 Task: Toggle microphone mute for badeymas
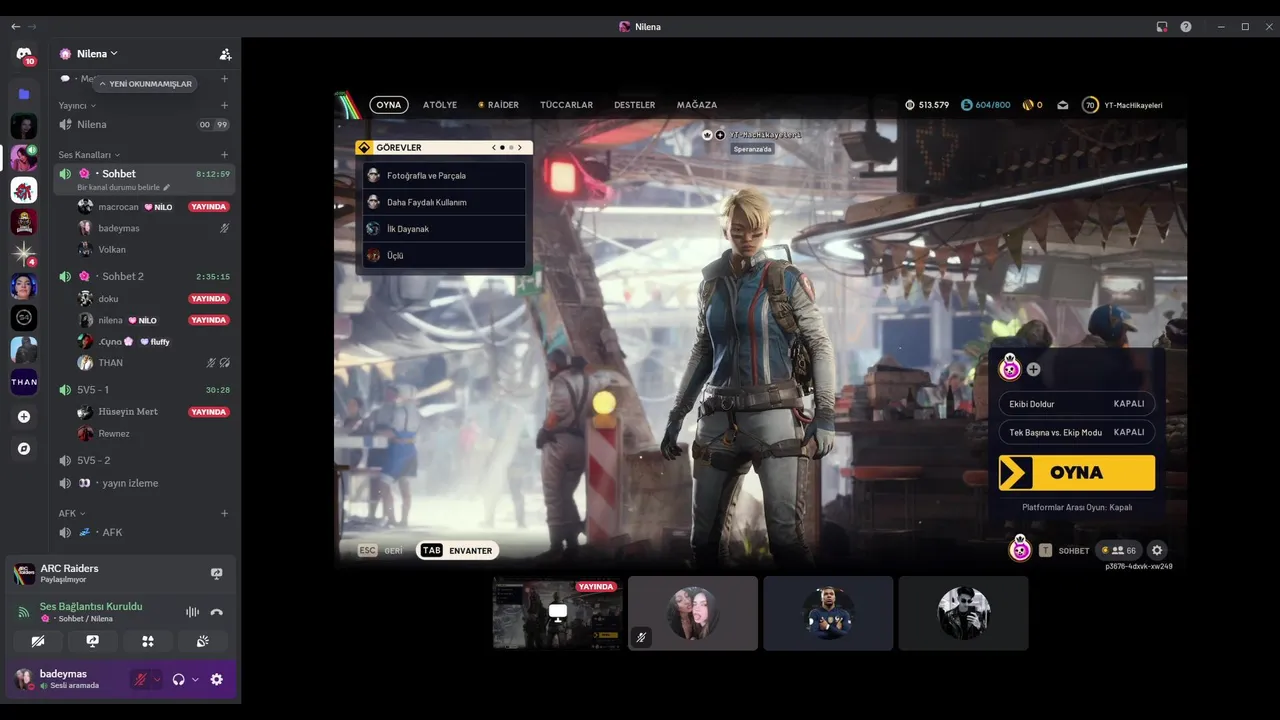click(141, 679)
